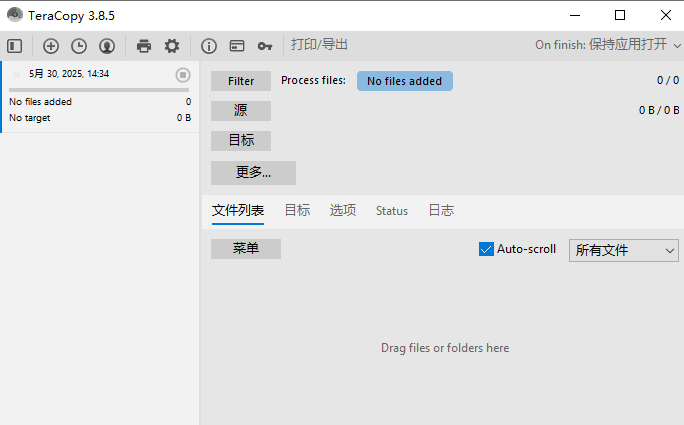Click the add new task plus icon
Viewport: 684px width, 425px height.
click(x=51, y=46)
